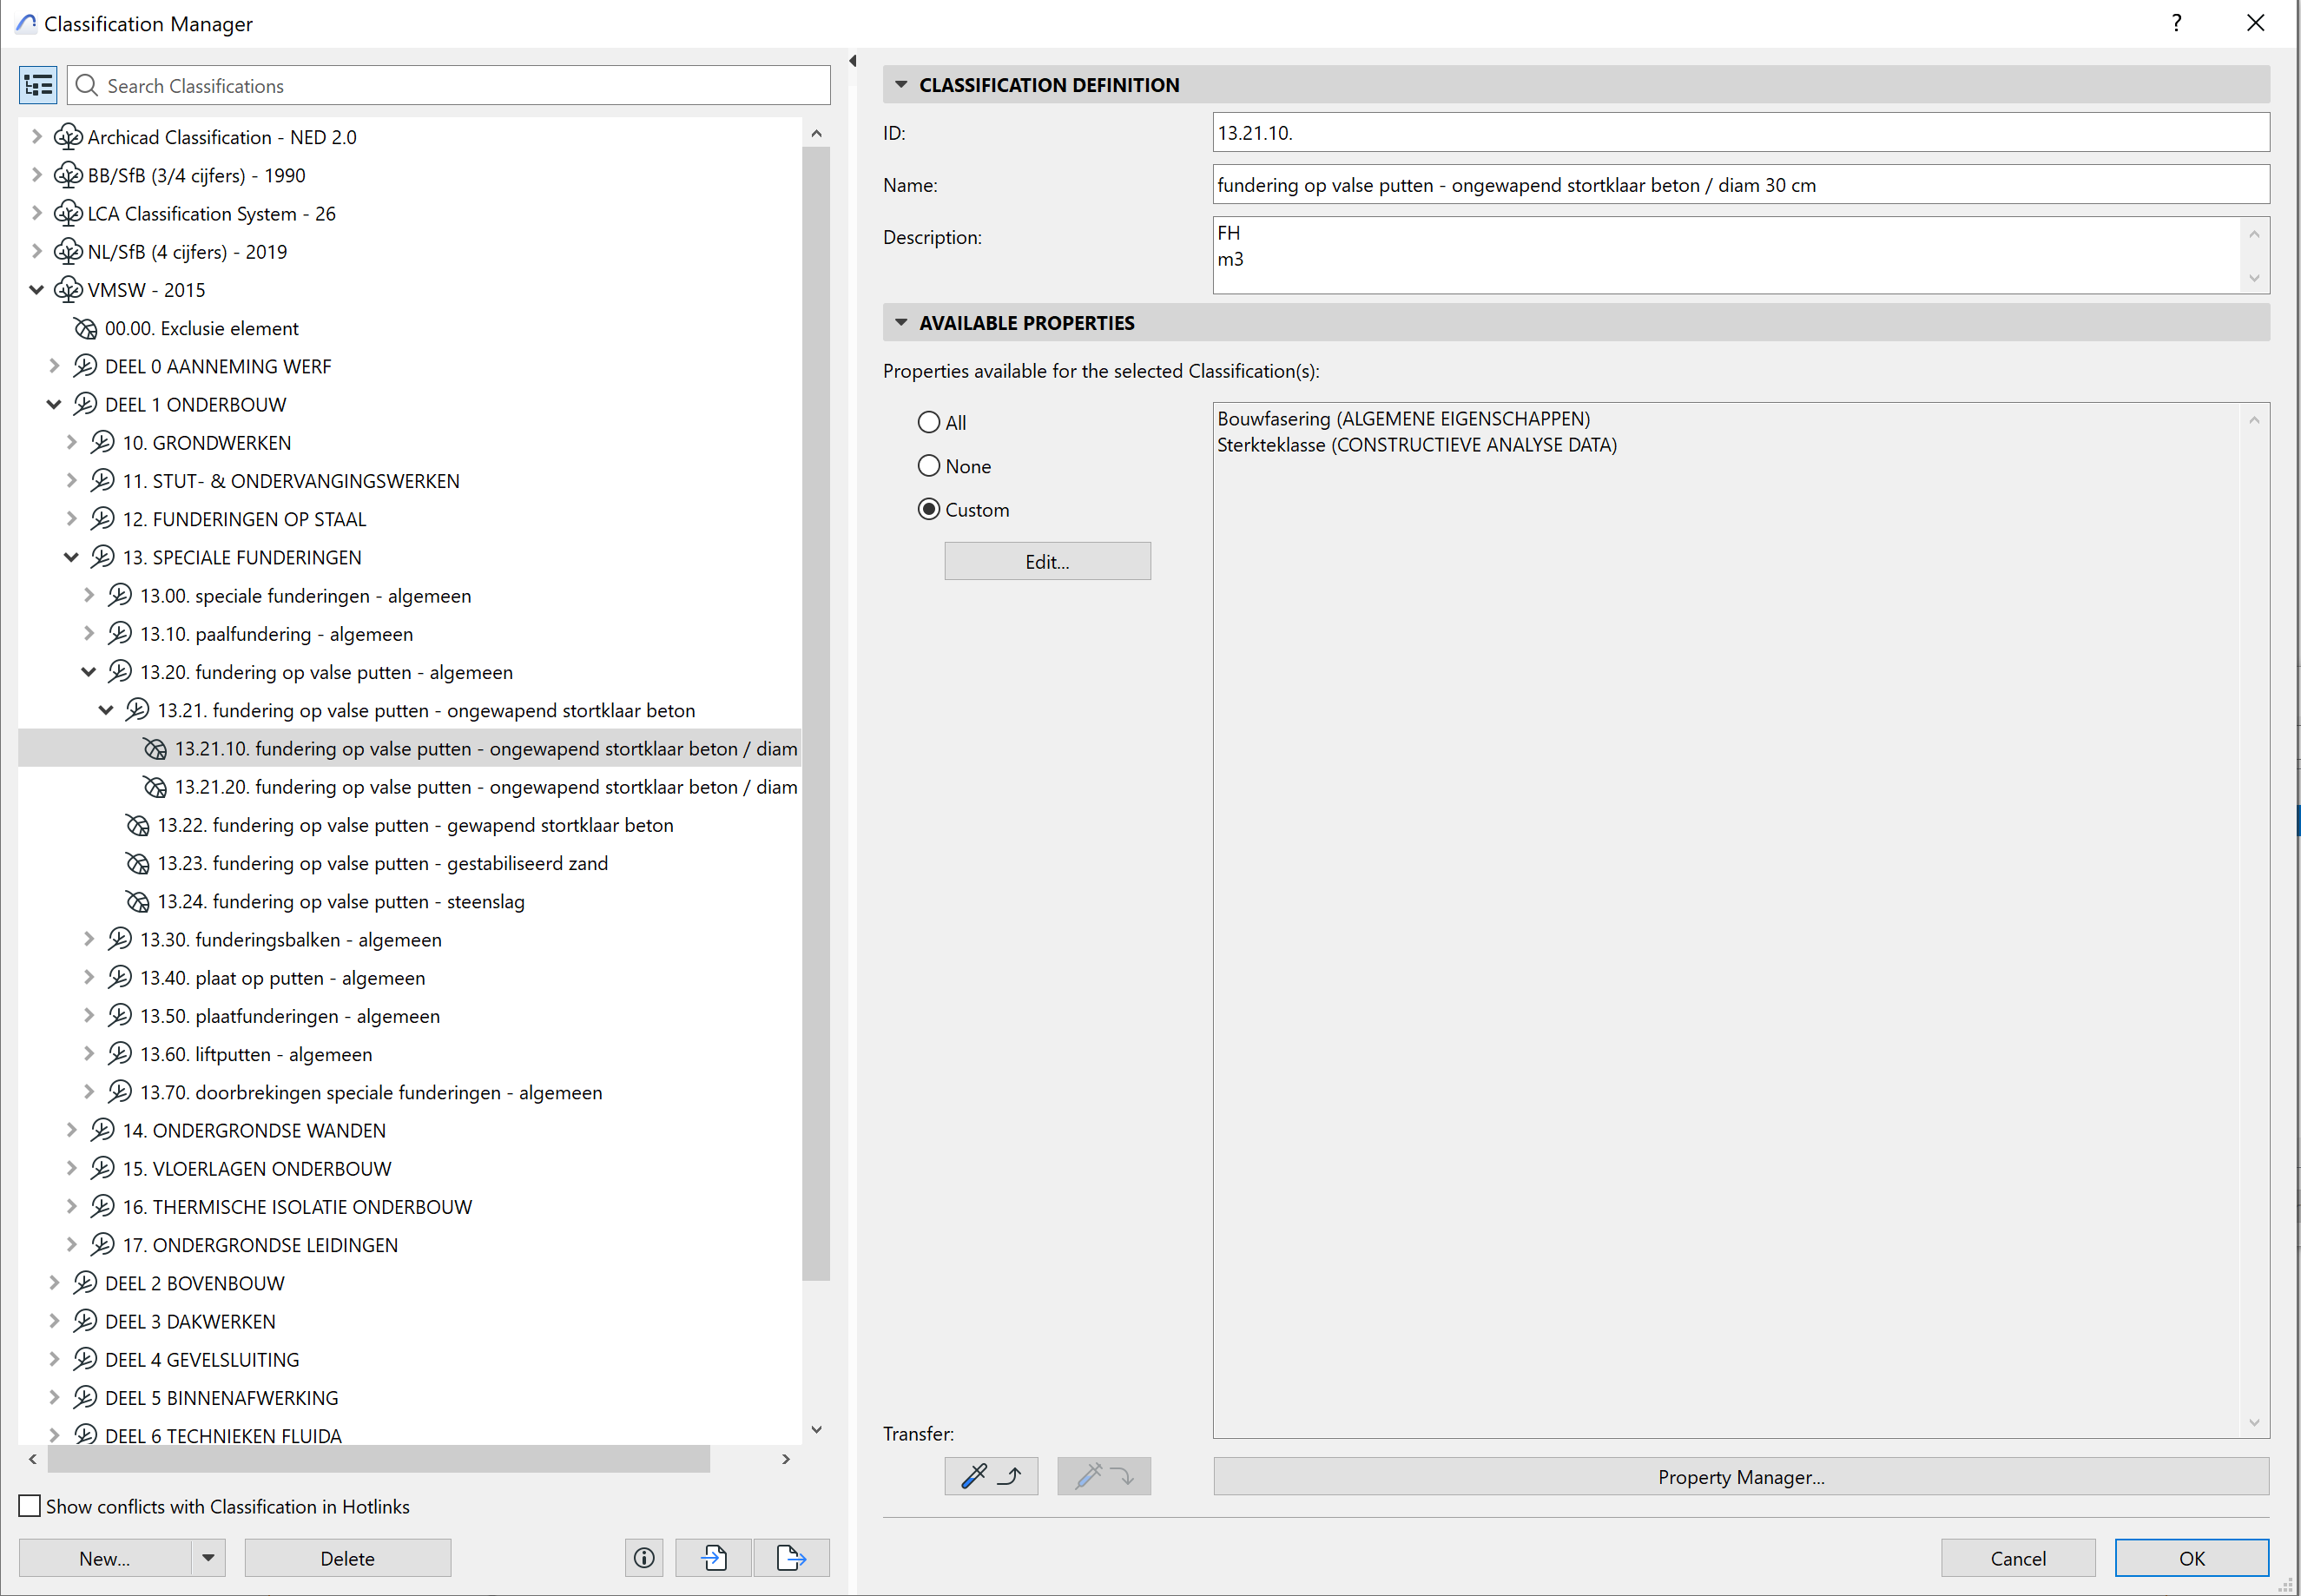Click the inject properties syringe icon
This screenshot has height=1596, width=2301.
click(x=1104, y=1476)
